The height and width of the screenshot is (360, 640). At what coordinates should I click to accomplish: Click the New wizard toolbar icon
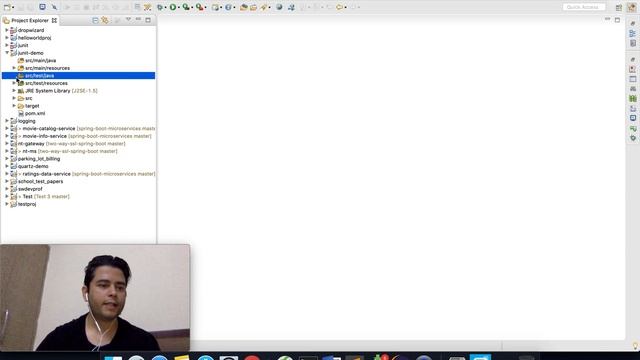point(7,7)
